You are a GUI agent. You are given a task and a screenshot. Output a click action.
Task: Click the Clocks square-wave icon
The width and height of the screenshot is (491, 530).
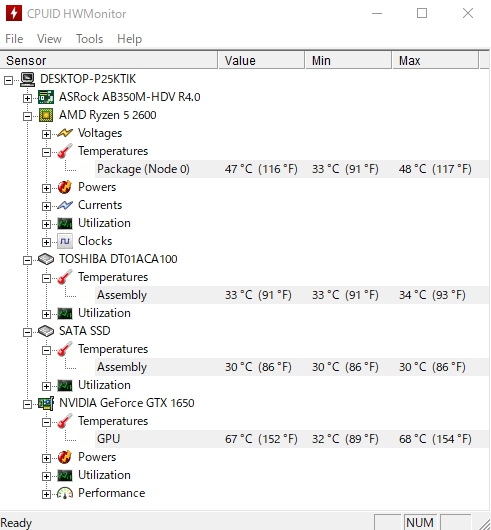click(x=65, y=241)
